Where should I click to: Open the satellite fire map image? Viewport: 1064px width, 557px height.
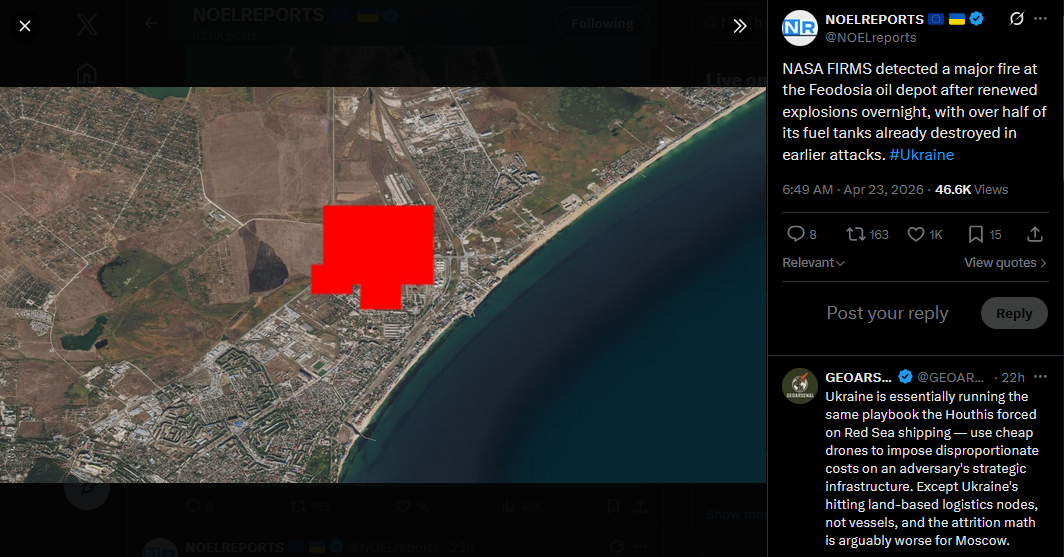click(x=383, y=284)
